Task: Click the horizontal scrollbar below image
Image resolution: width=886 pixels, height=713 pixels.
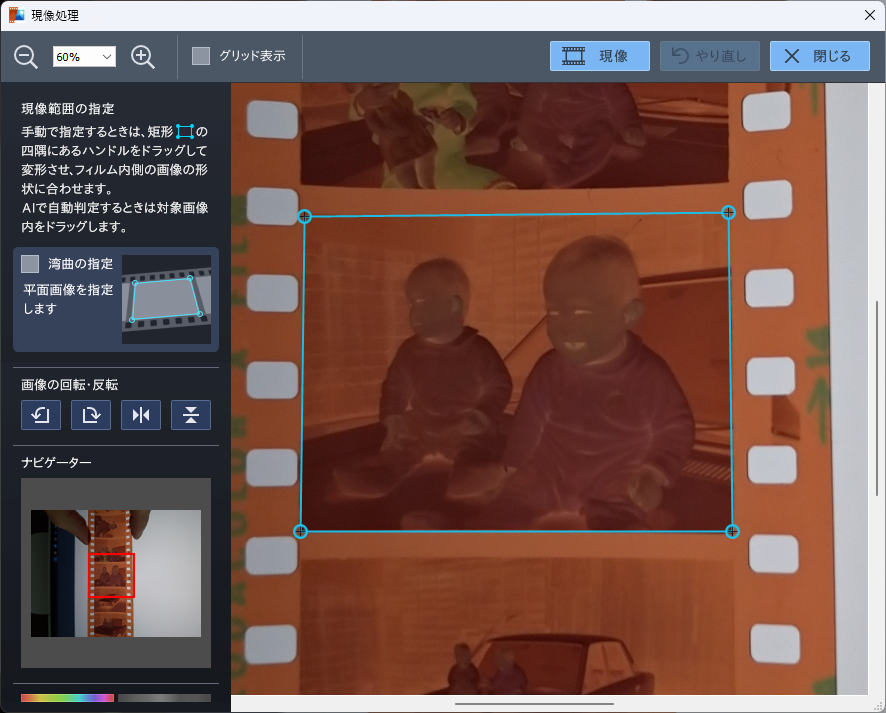Action: tap(534, 704)
